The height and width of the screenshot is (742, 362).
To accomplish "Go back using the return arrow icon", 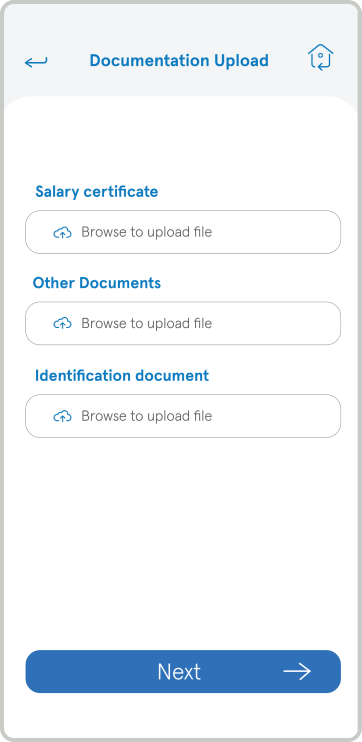I will pos(36,62).
